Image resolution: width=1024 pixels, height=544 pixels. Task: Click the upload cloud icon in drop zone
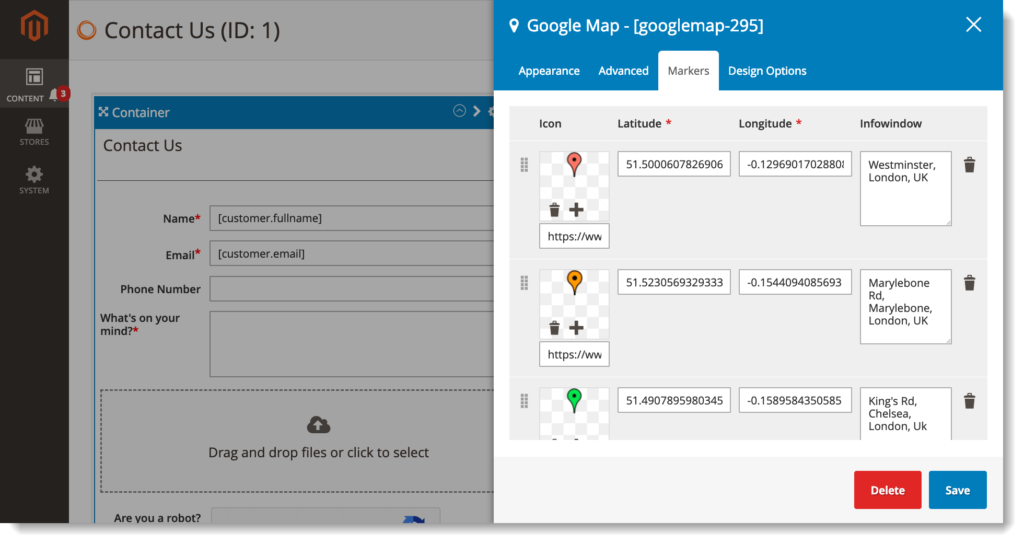pos(318,425)
